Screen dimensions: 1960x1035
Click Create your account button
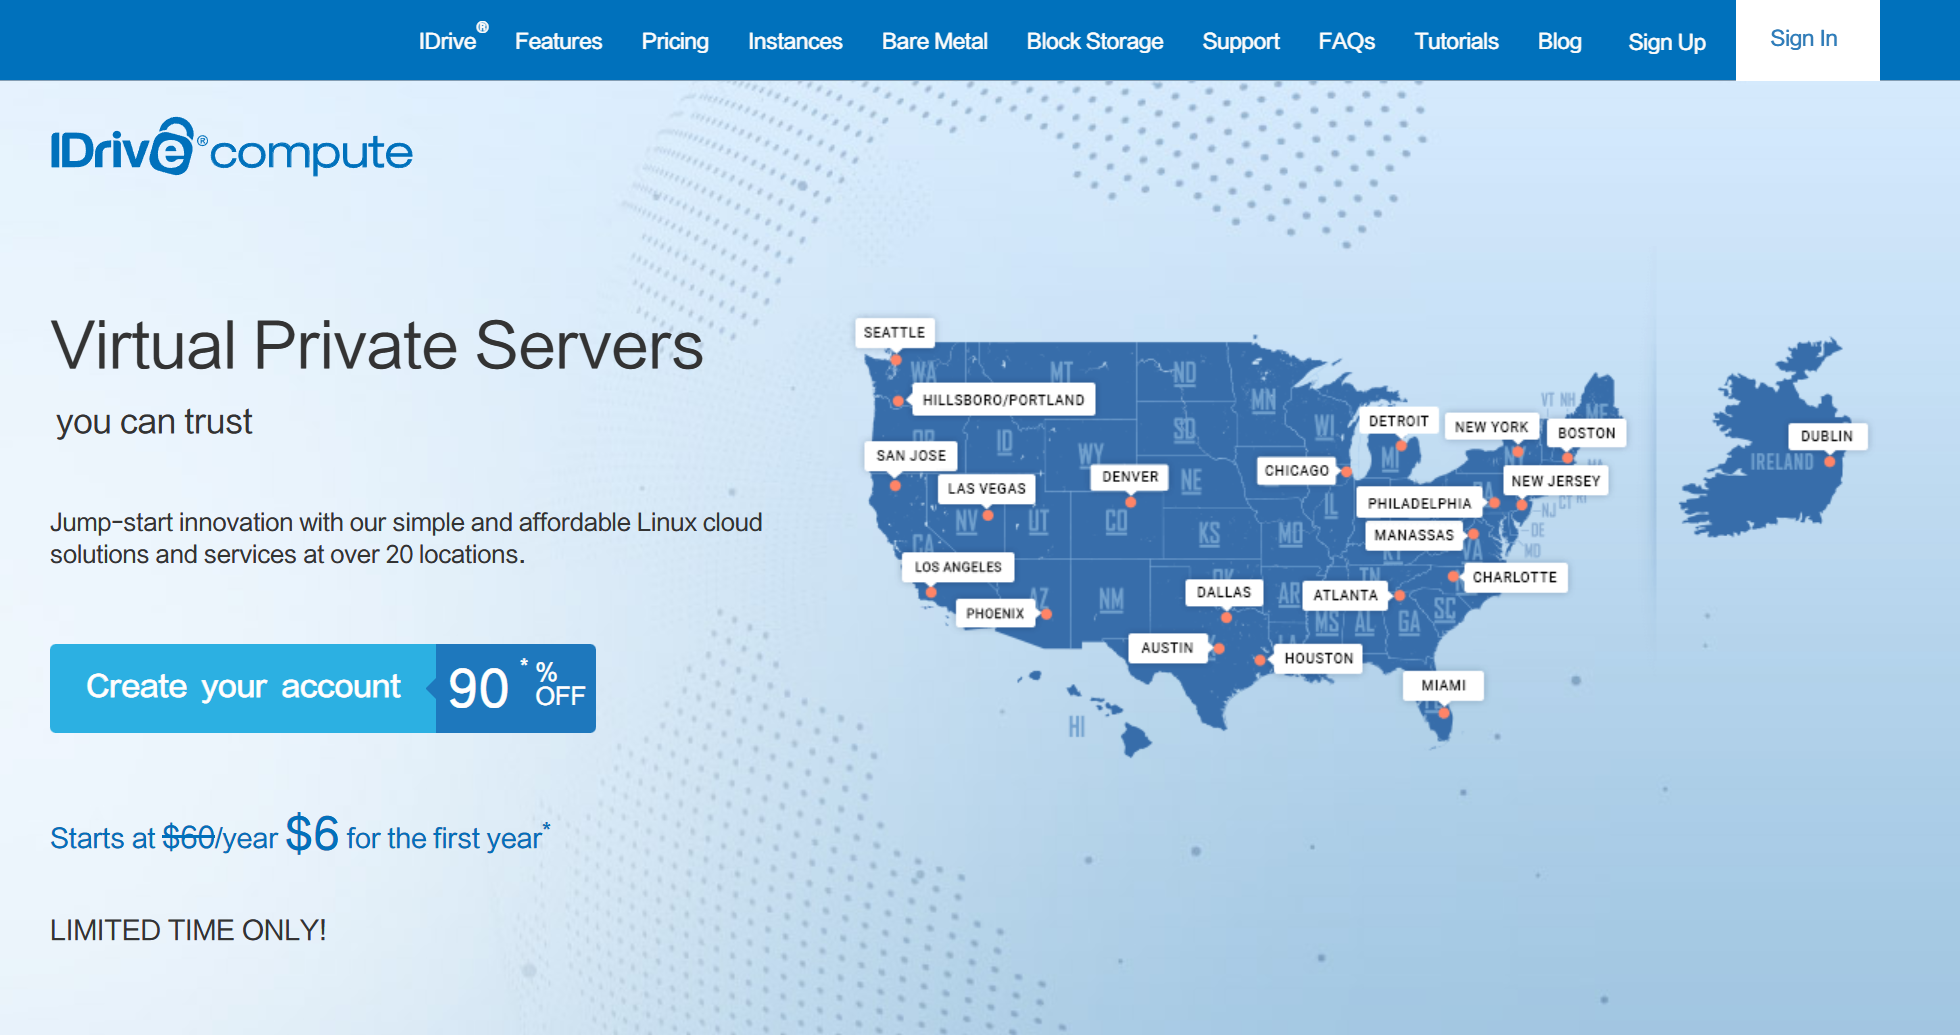(x=243, y=688)
